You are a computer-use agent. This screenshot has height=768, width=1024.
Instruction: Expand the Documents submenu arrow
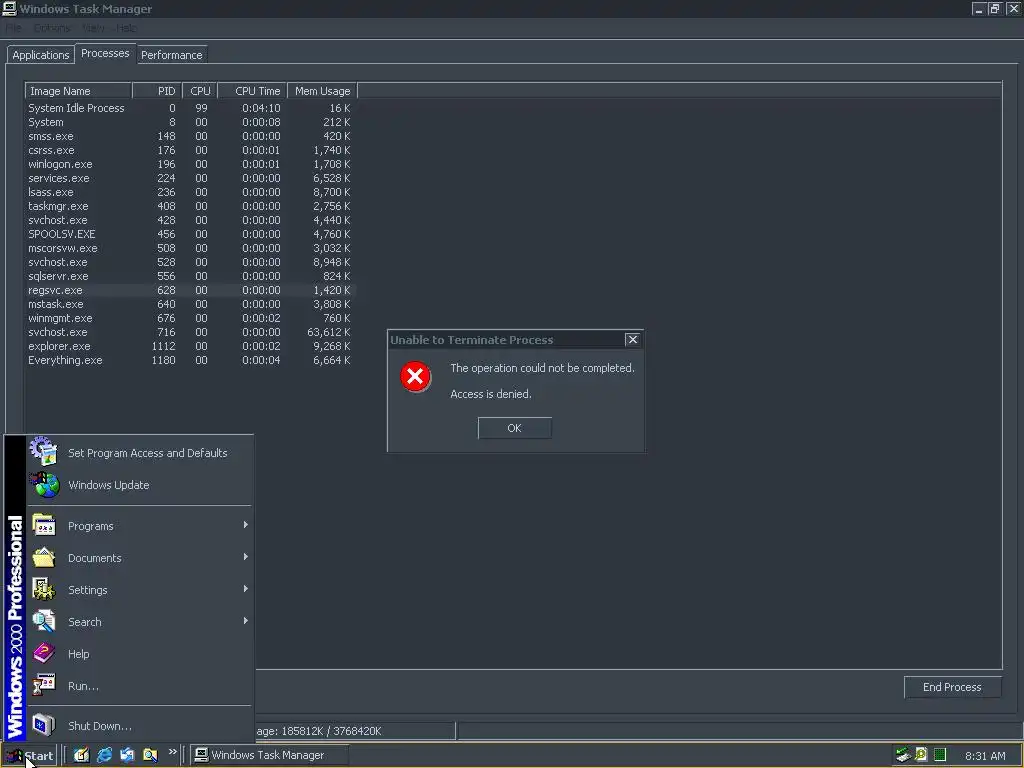(x=245, y=556)
